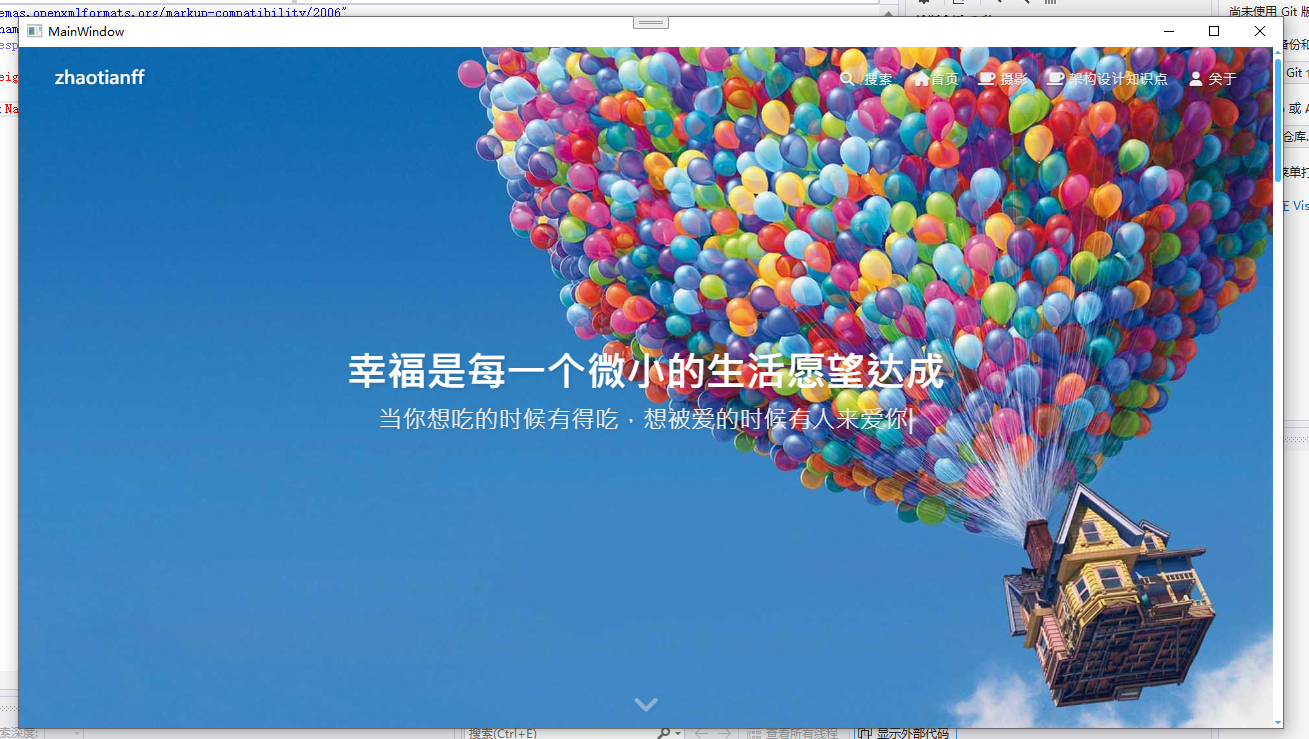1309x739 pixels.
Task: Click the subtitle 当你想吃的时候有得吃
Action: [x=498, y=418]
